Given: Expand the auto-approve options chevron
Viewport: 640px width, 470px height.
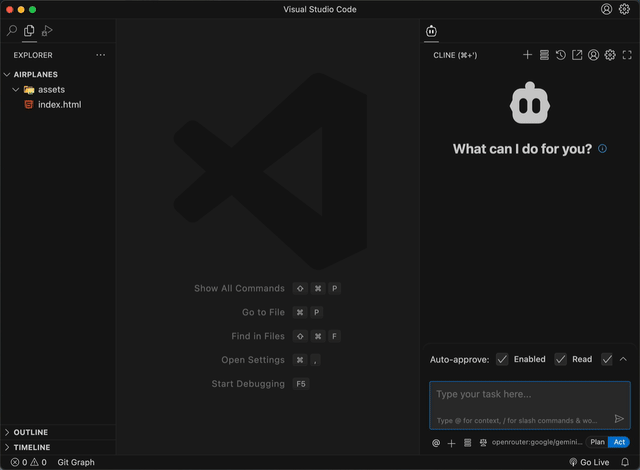Looking at the screenshot, I should (623, 359).
